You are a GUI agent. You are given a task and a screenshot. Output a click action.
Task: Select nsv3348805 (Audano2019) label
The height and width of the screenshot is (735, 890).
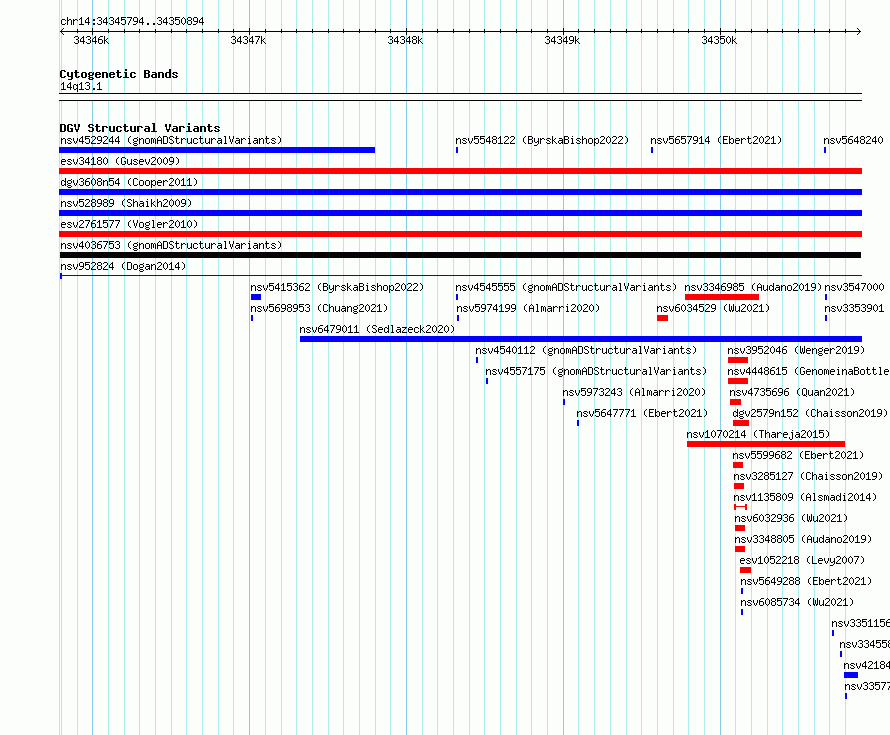tap(803, 539)
